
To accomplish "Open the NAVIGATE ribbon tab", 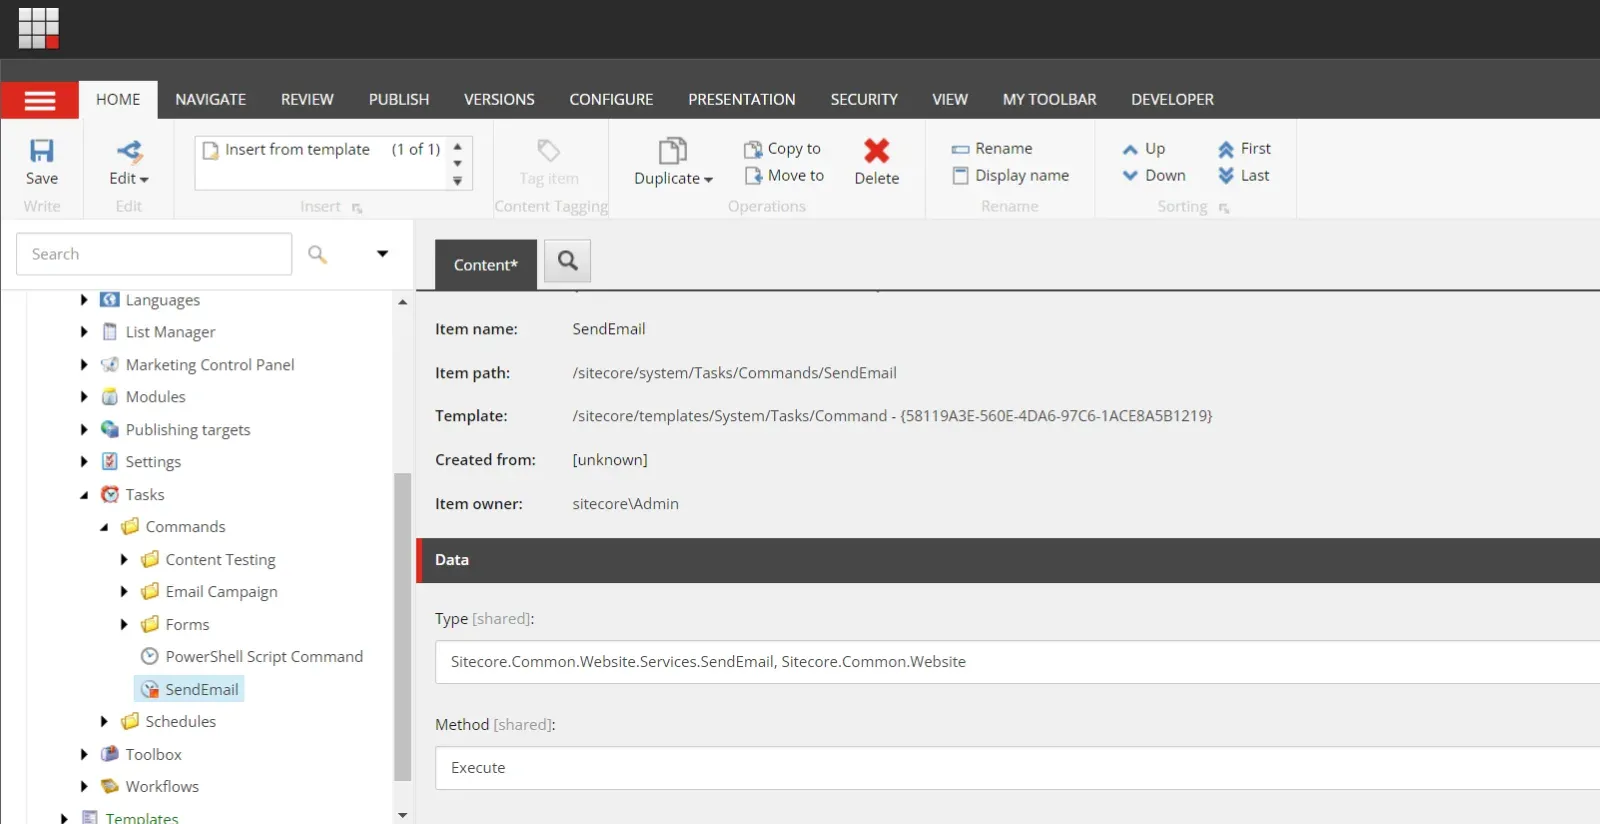I will coord(210,100).
